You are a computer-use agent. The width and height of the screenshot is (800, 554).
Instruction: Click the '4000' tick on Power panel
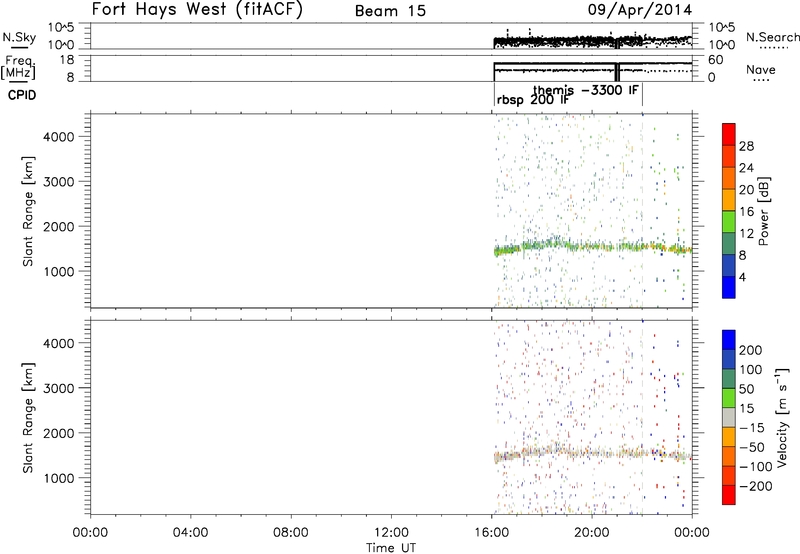pos(59,137)
